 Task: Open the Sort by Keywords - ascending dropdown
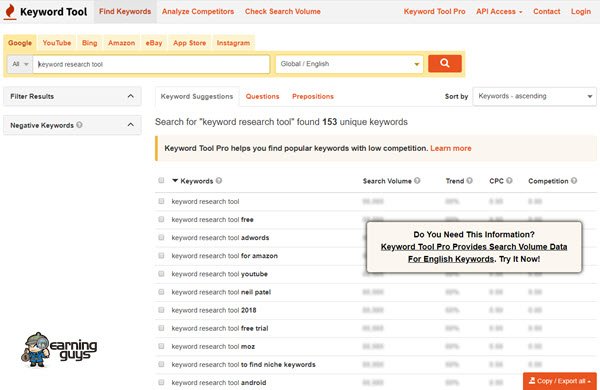click(x=535, y=96)
